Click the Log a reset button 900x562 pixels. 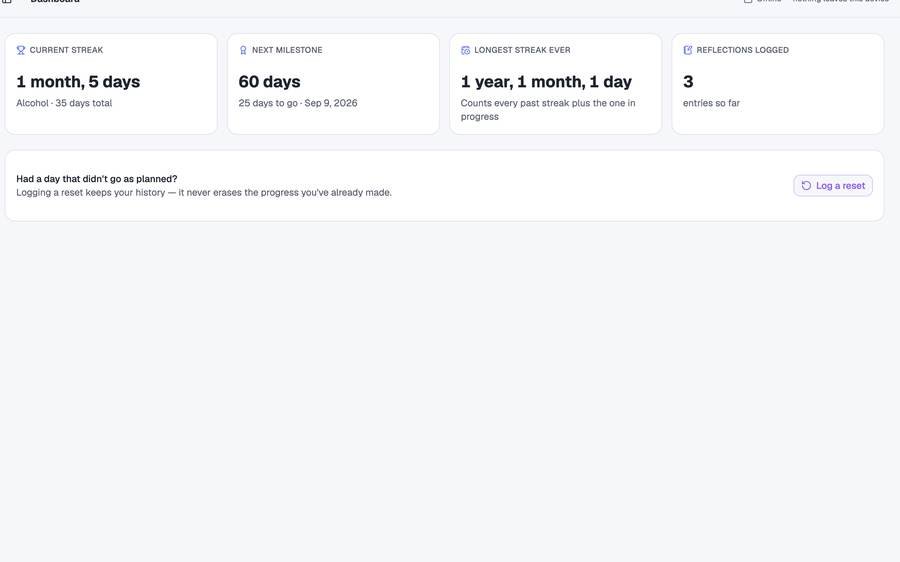pos(833,185)
